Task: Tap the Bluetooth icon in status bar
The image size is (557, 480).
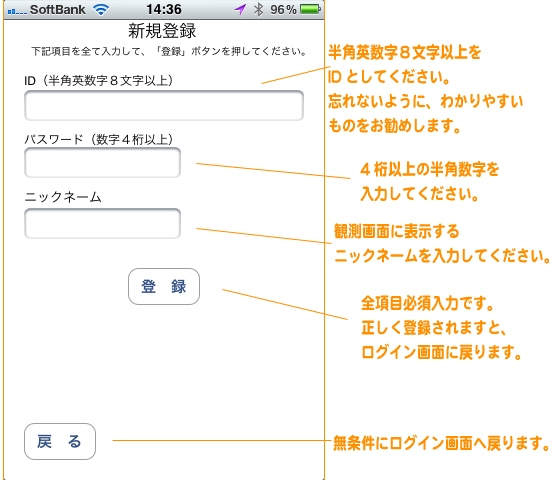Action: pyautogui.click(x=258, y=9)
